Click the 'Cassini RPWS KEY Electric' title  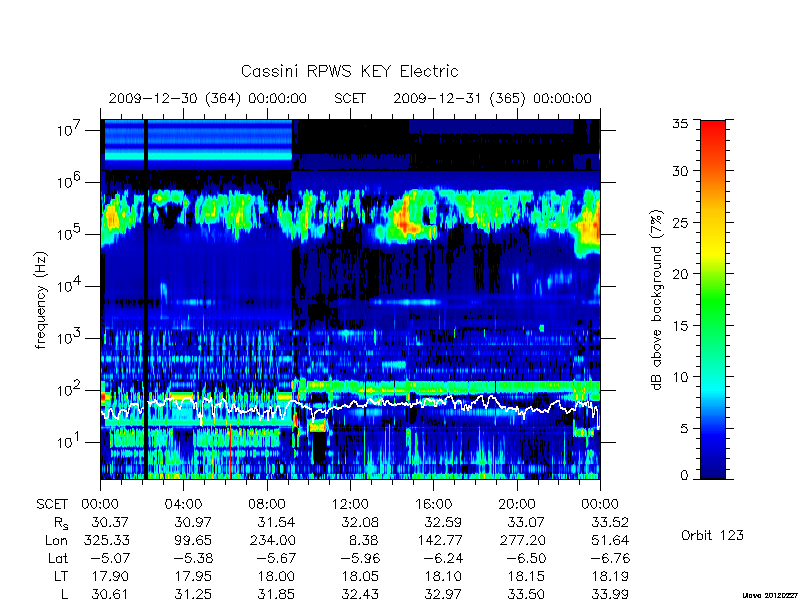(349, 71)
